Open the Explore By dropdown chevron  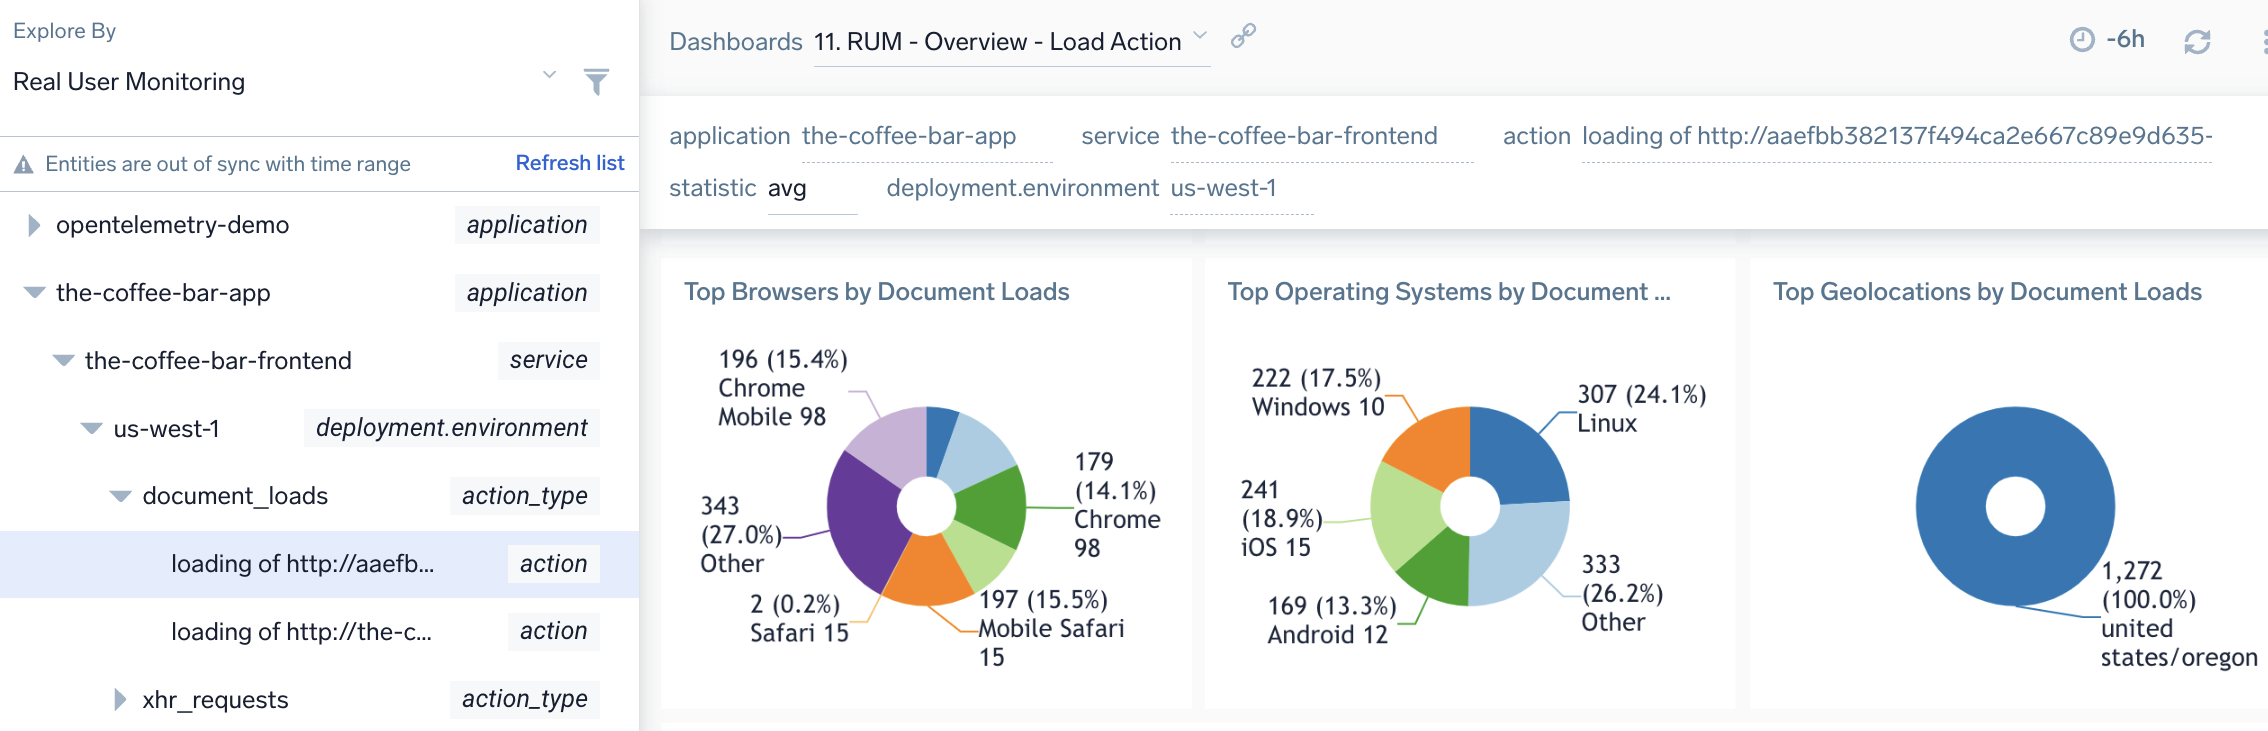(x=549, y=75)
